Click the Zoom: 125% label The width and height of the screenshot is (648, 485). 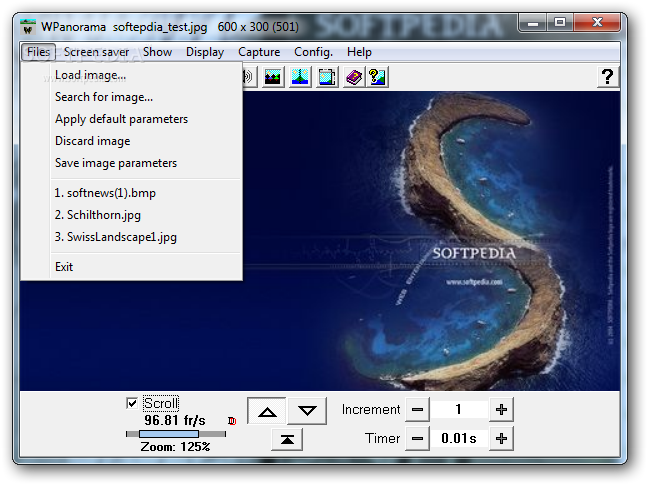pyautogui.click(x=175, y=447)
